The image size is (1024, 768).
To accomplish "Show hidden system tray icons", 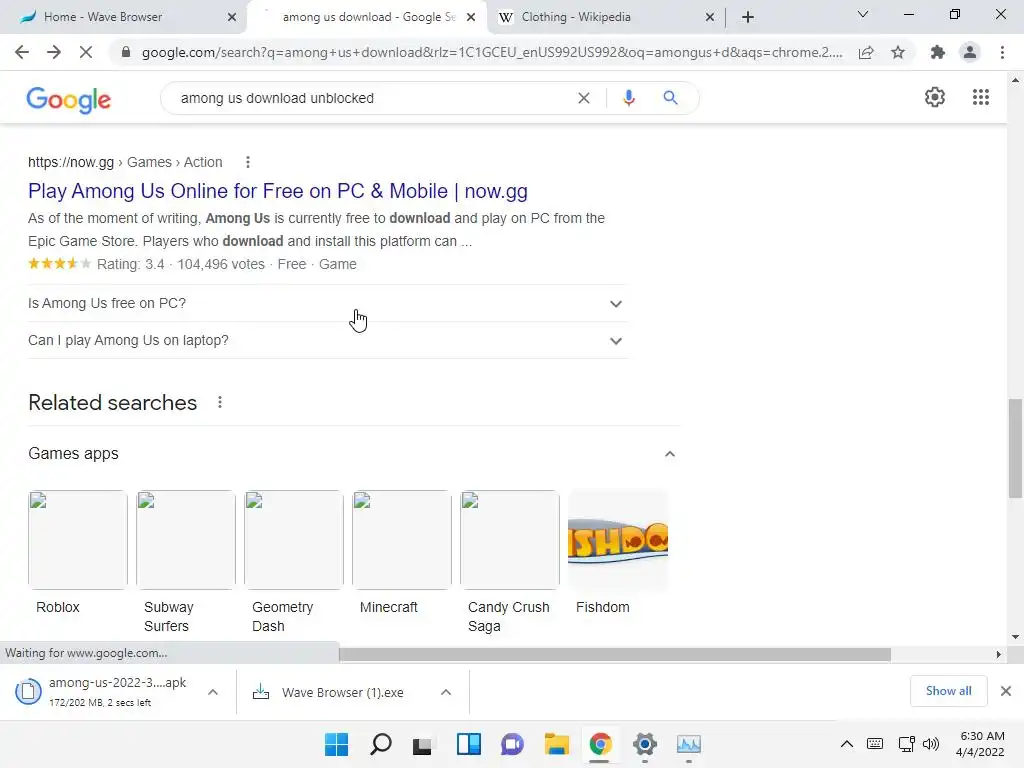I will click(846, 744).
